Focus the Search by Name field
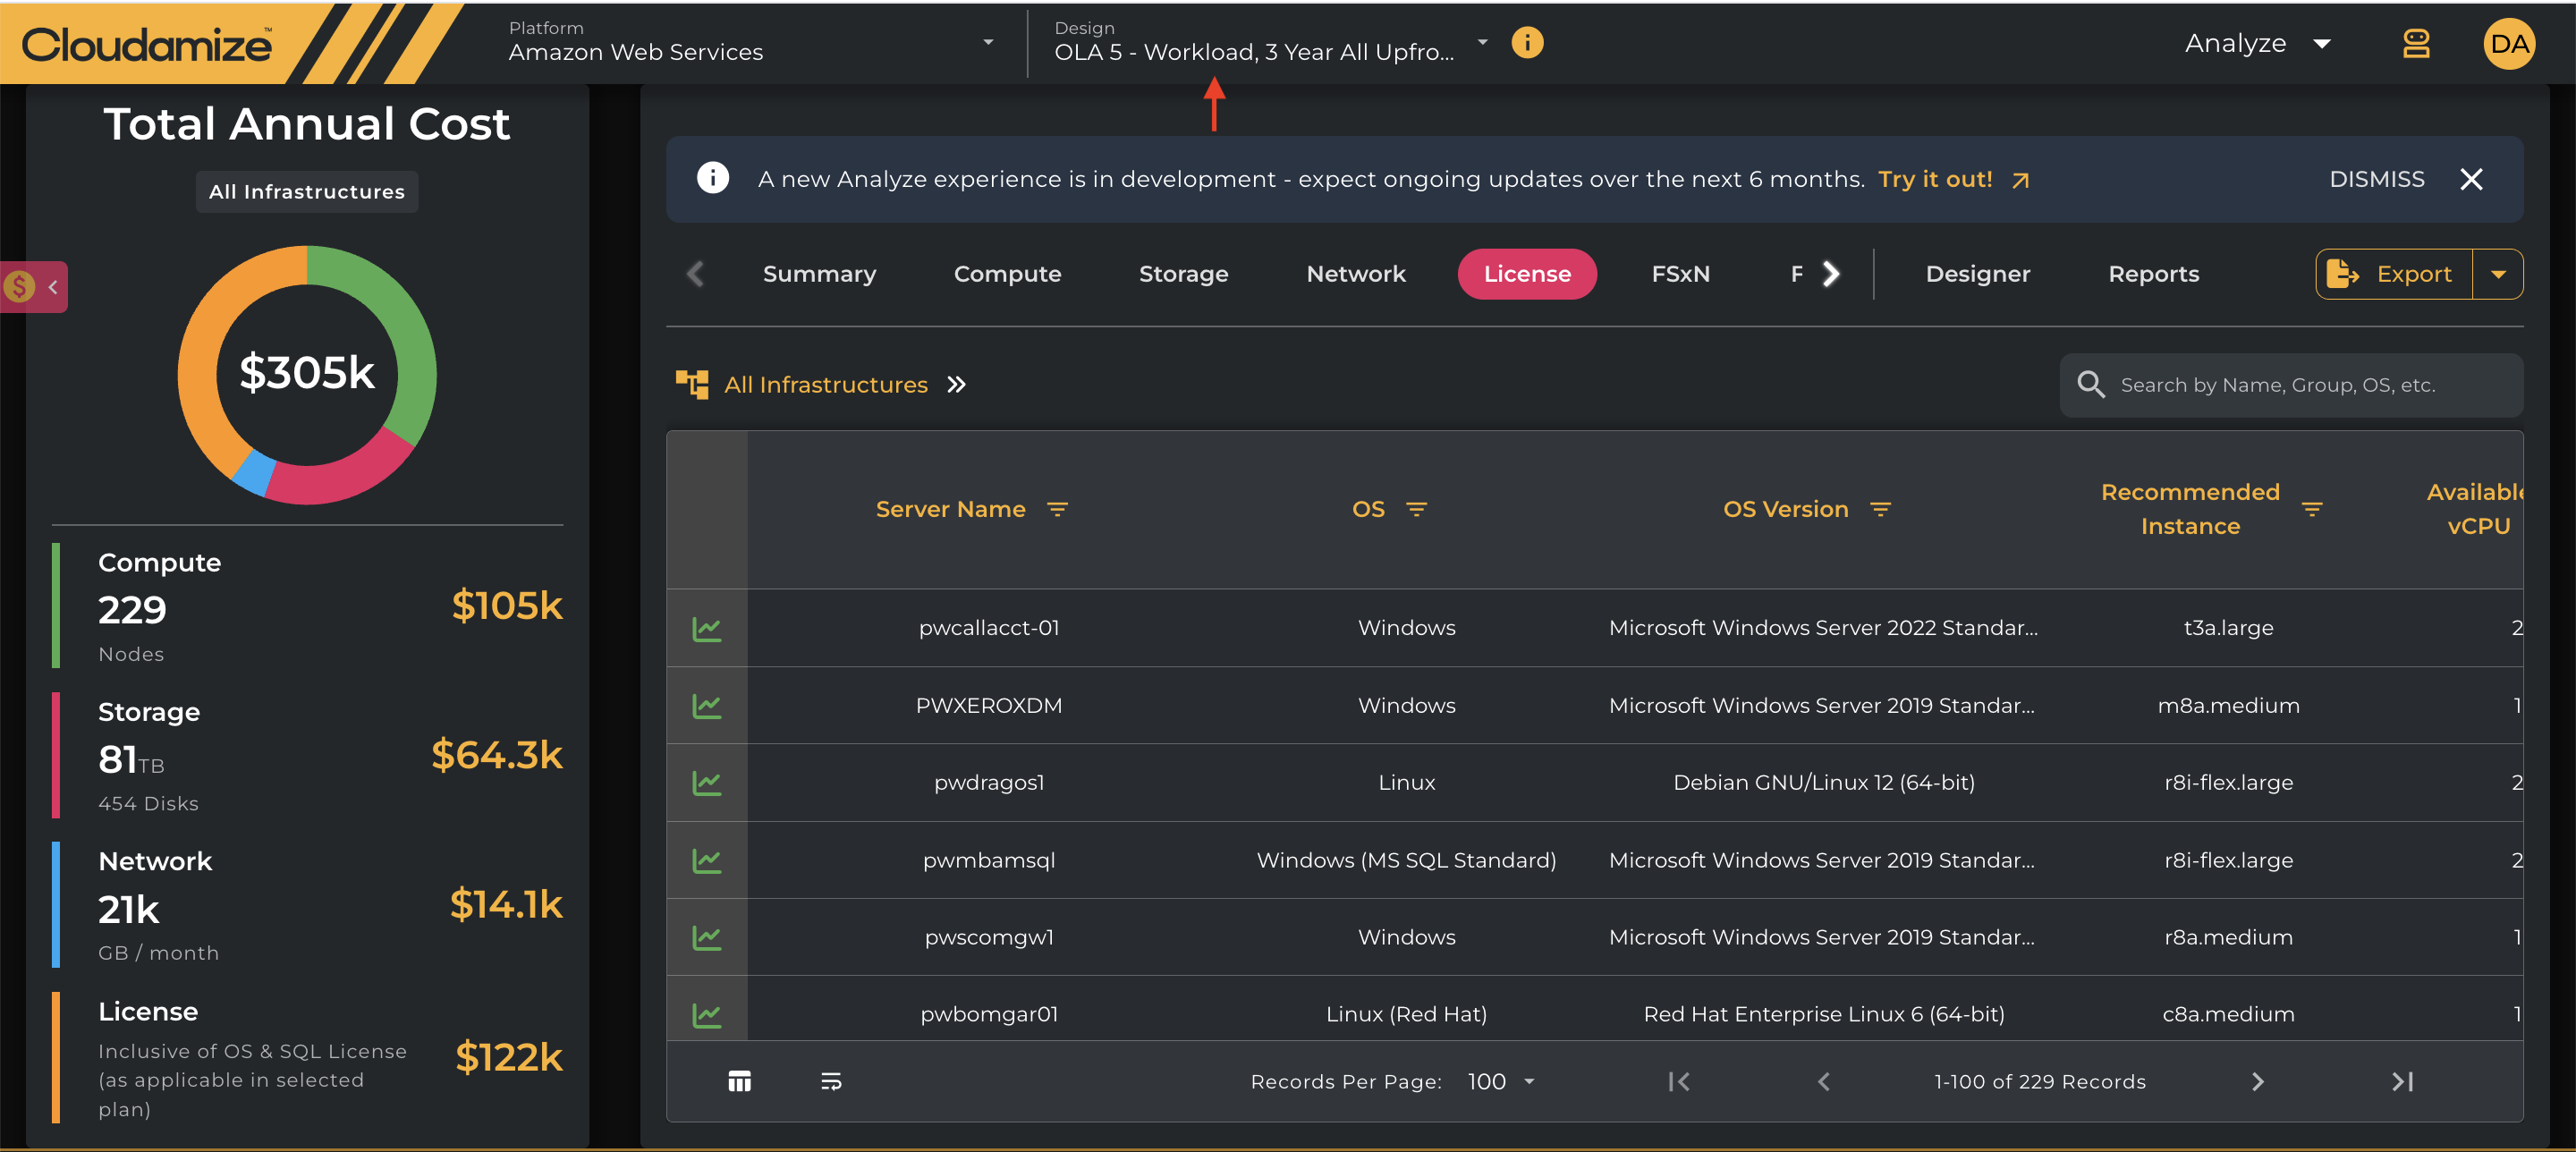Image resolution: width=2576 pixels, height=1152 pixels. (x=2290, y=385)
